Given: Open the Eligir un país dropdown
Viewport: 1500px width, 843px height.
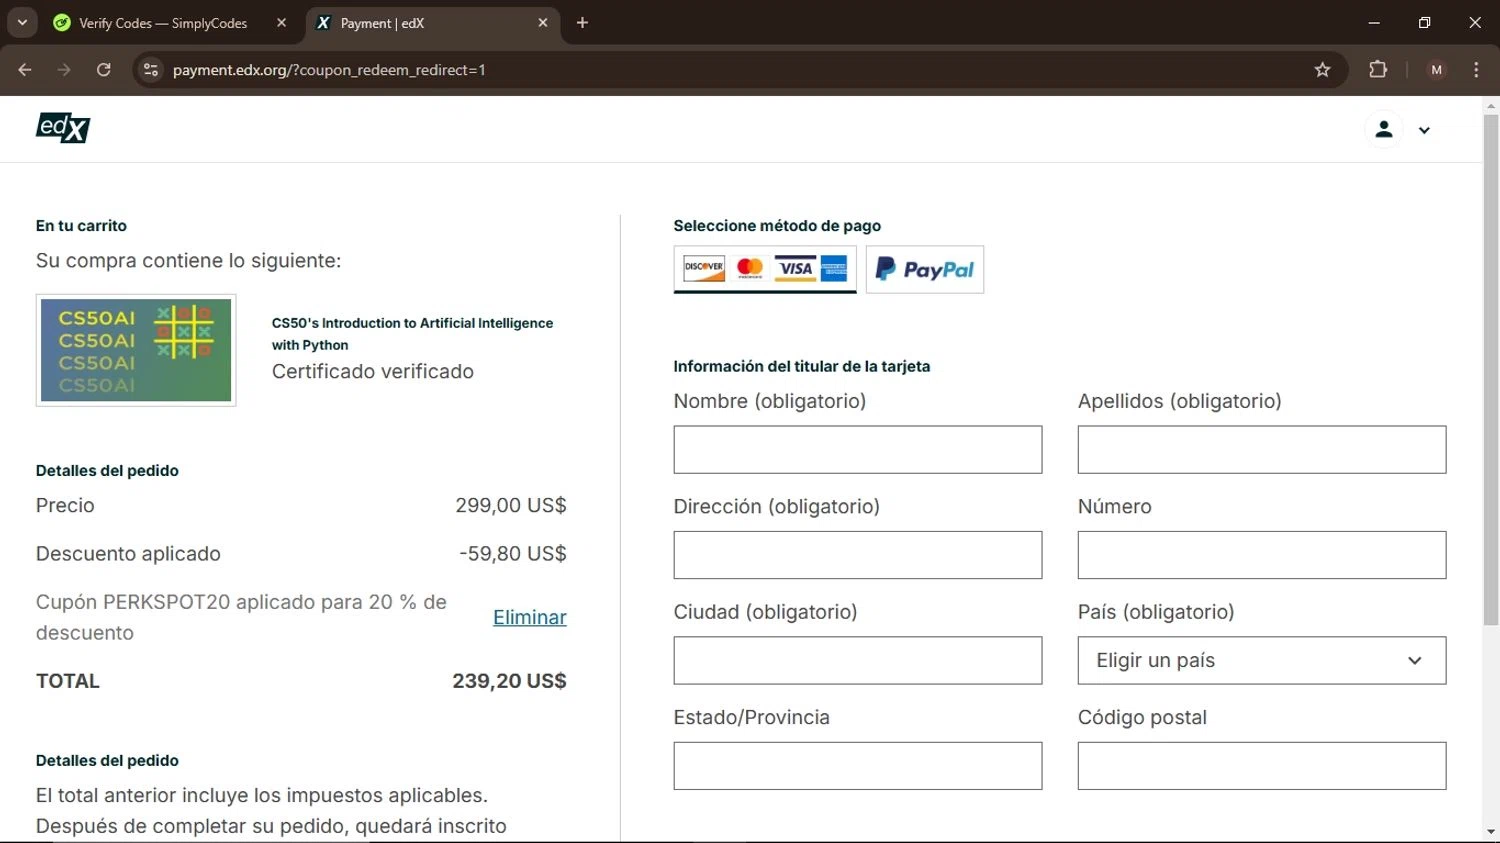Looking at the screenshot, I should [x=1262, y=661].
